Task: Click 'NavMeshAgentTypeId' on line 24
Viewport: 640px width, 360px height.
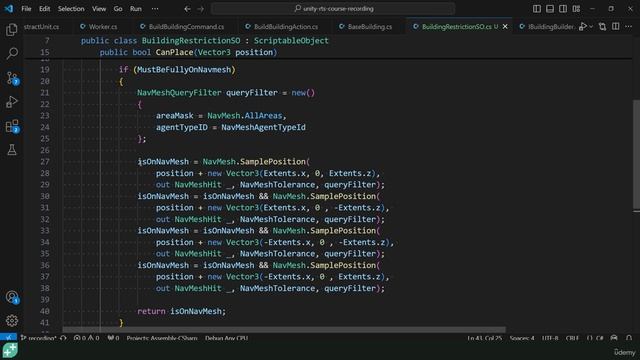Action: (x=263, y=127)
